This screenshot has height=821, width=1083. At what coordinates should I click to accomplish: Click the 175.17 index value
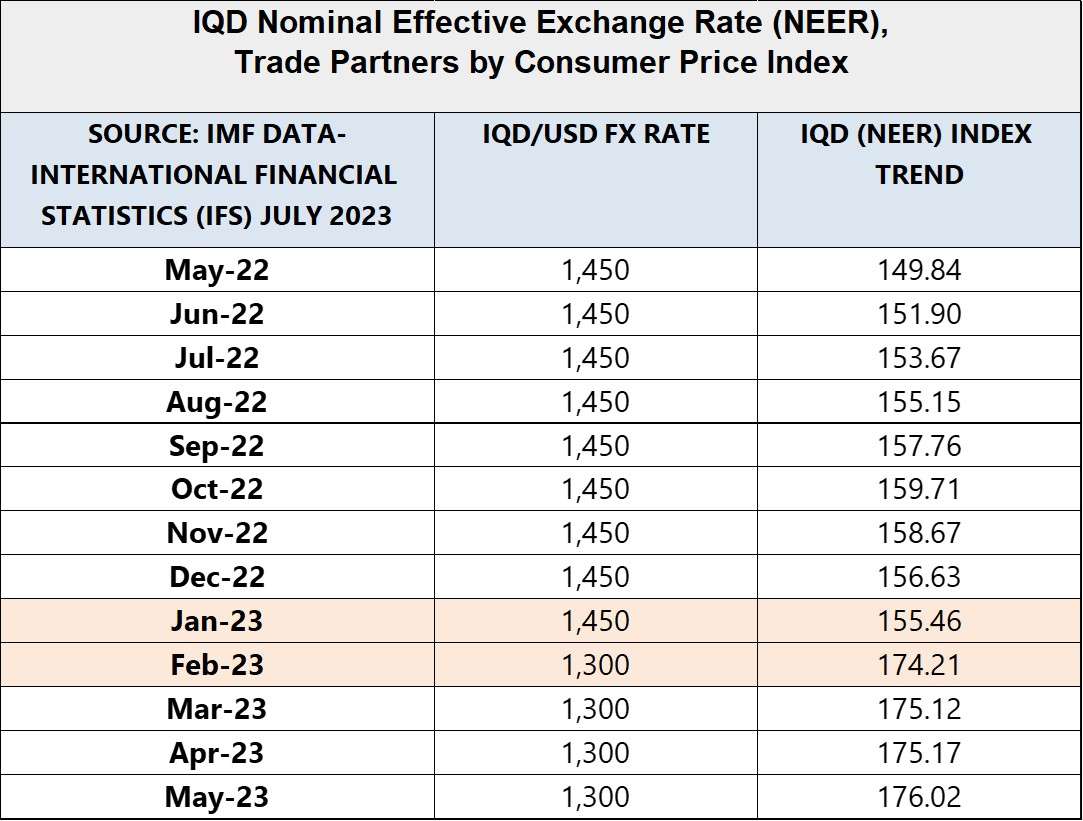pyautogui.click(x=917, y=753)
